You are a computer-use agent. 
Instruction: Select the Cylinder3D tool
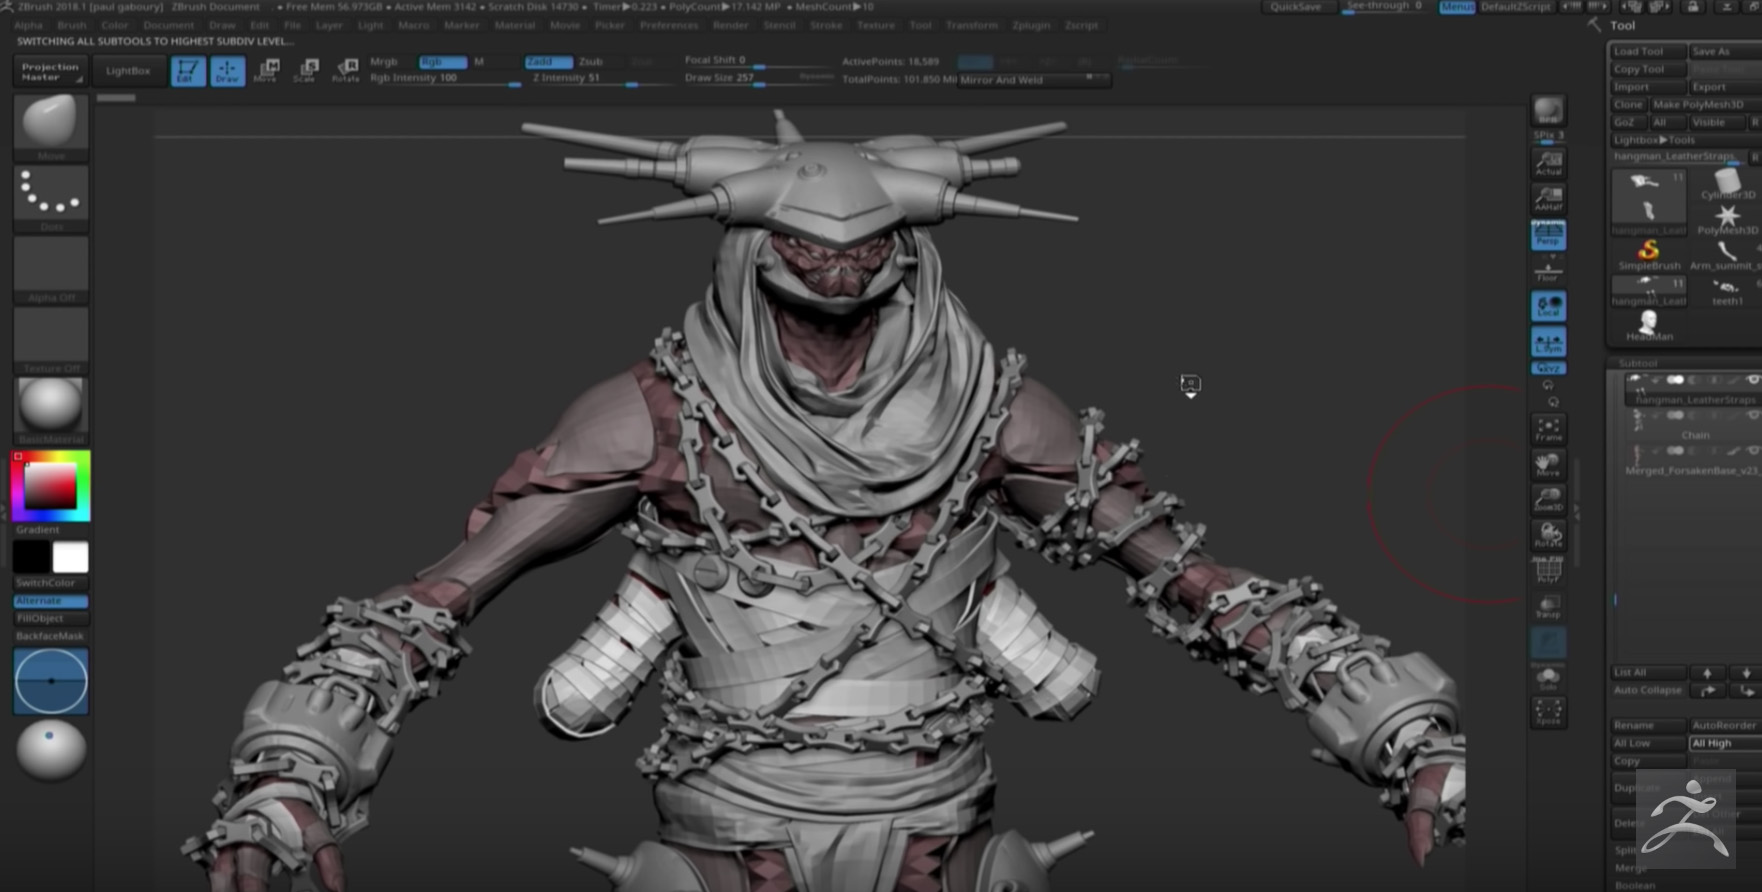point(1727,184)
